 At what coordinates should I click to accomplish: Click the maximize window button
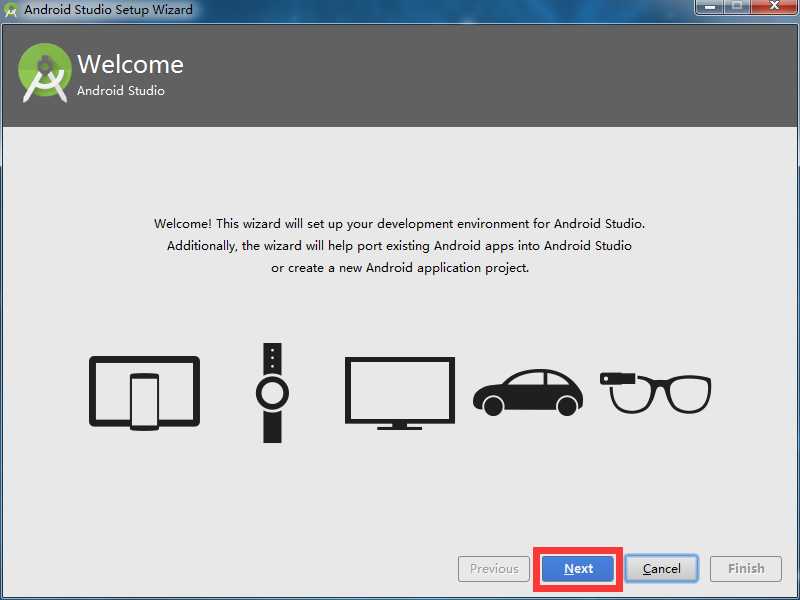click(x=738, y=7)
